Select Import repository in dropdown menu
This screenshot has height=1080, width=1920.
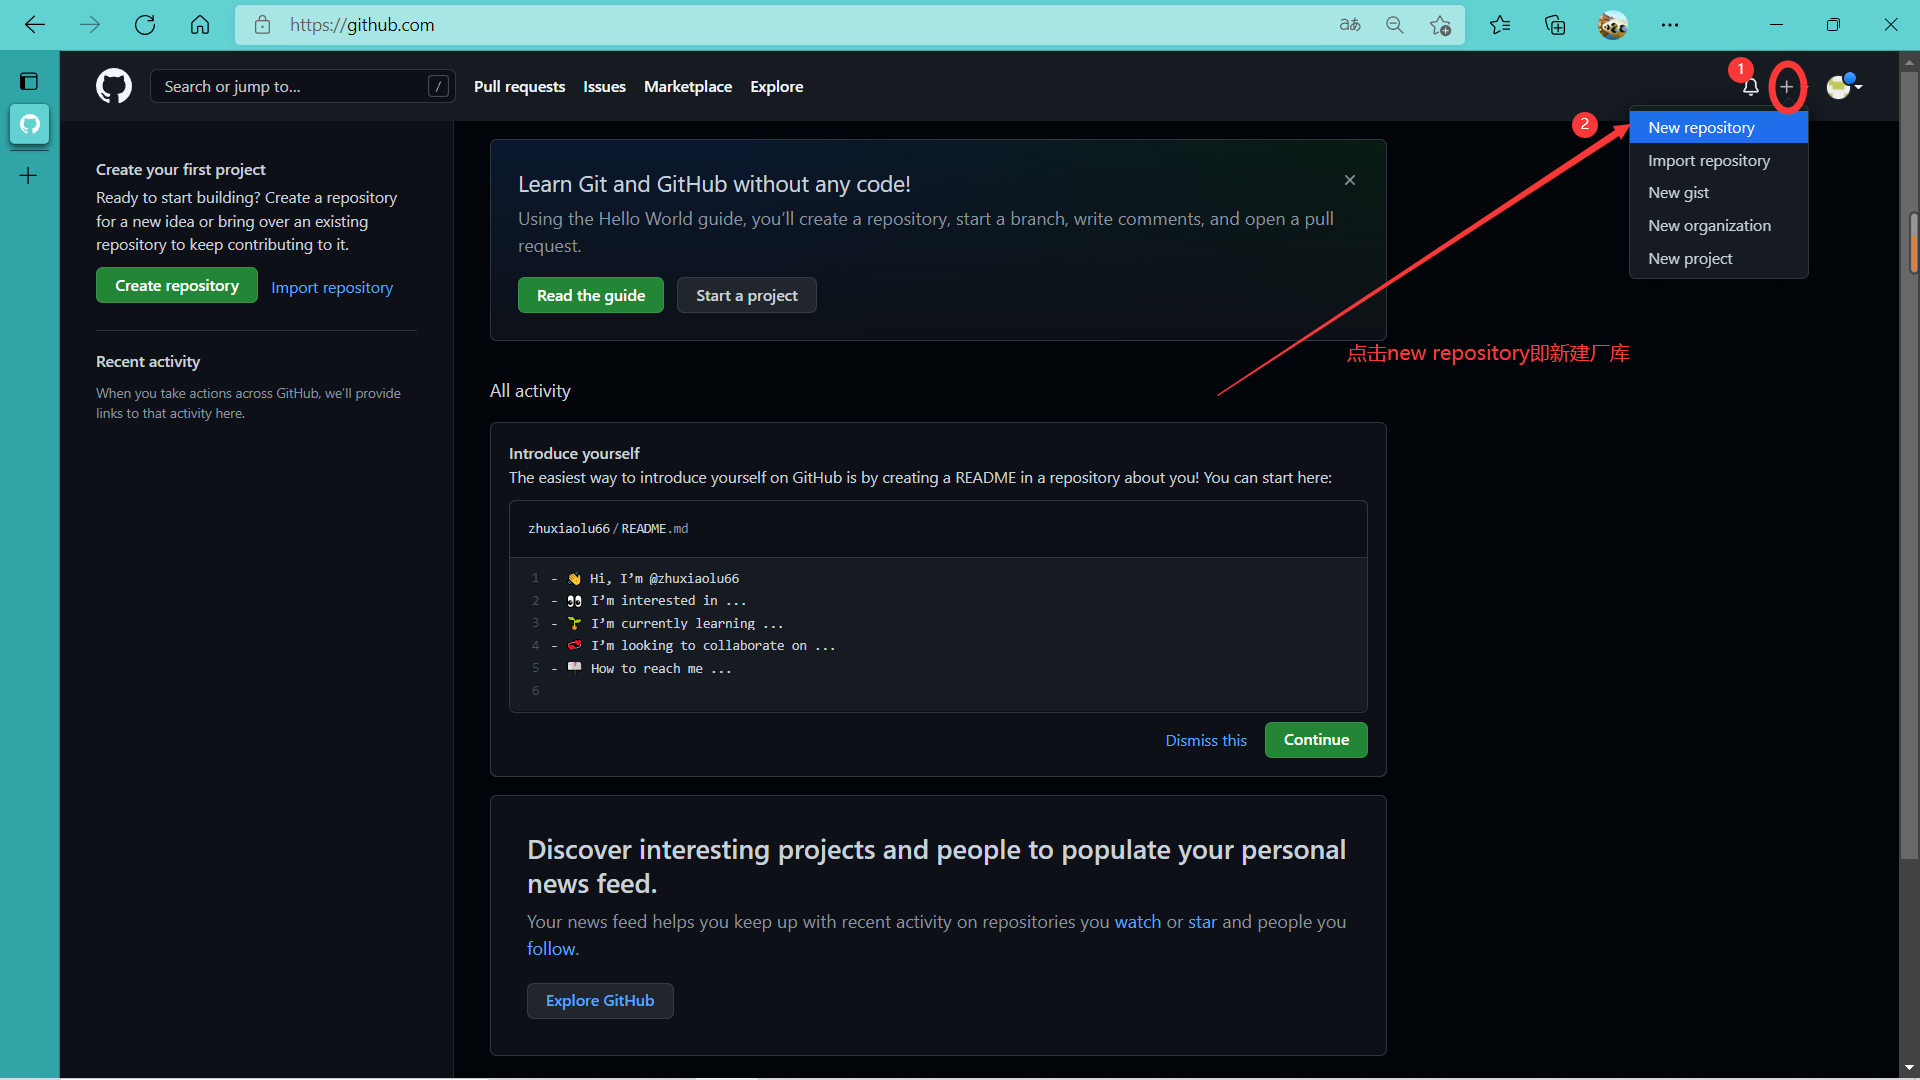point(1718,160)
